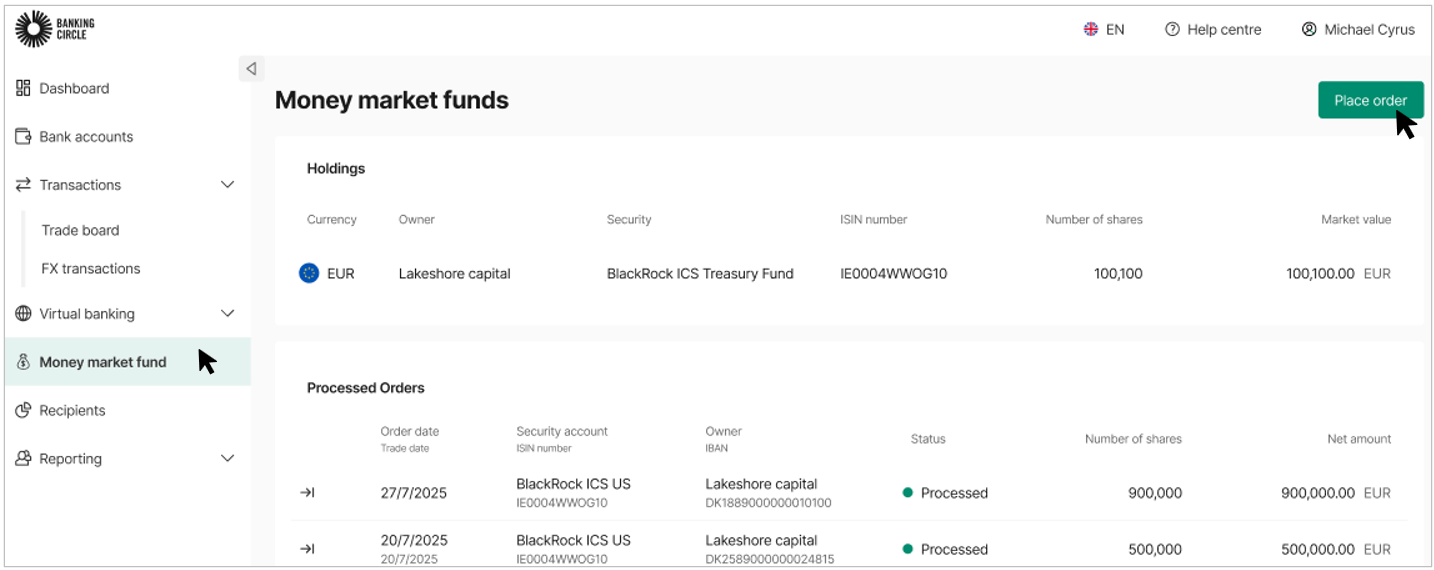Click the Money market funds page title
The image size is (1434, 570).
392,100
